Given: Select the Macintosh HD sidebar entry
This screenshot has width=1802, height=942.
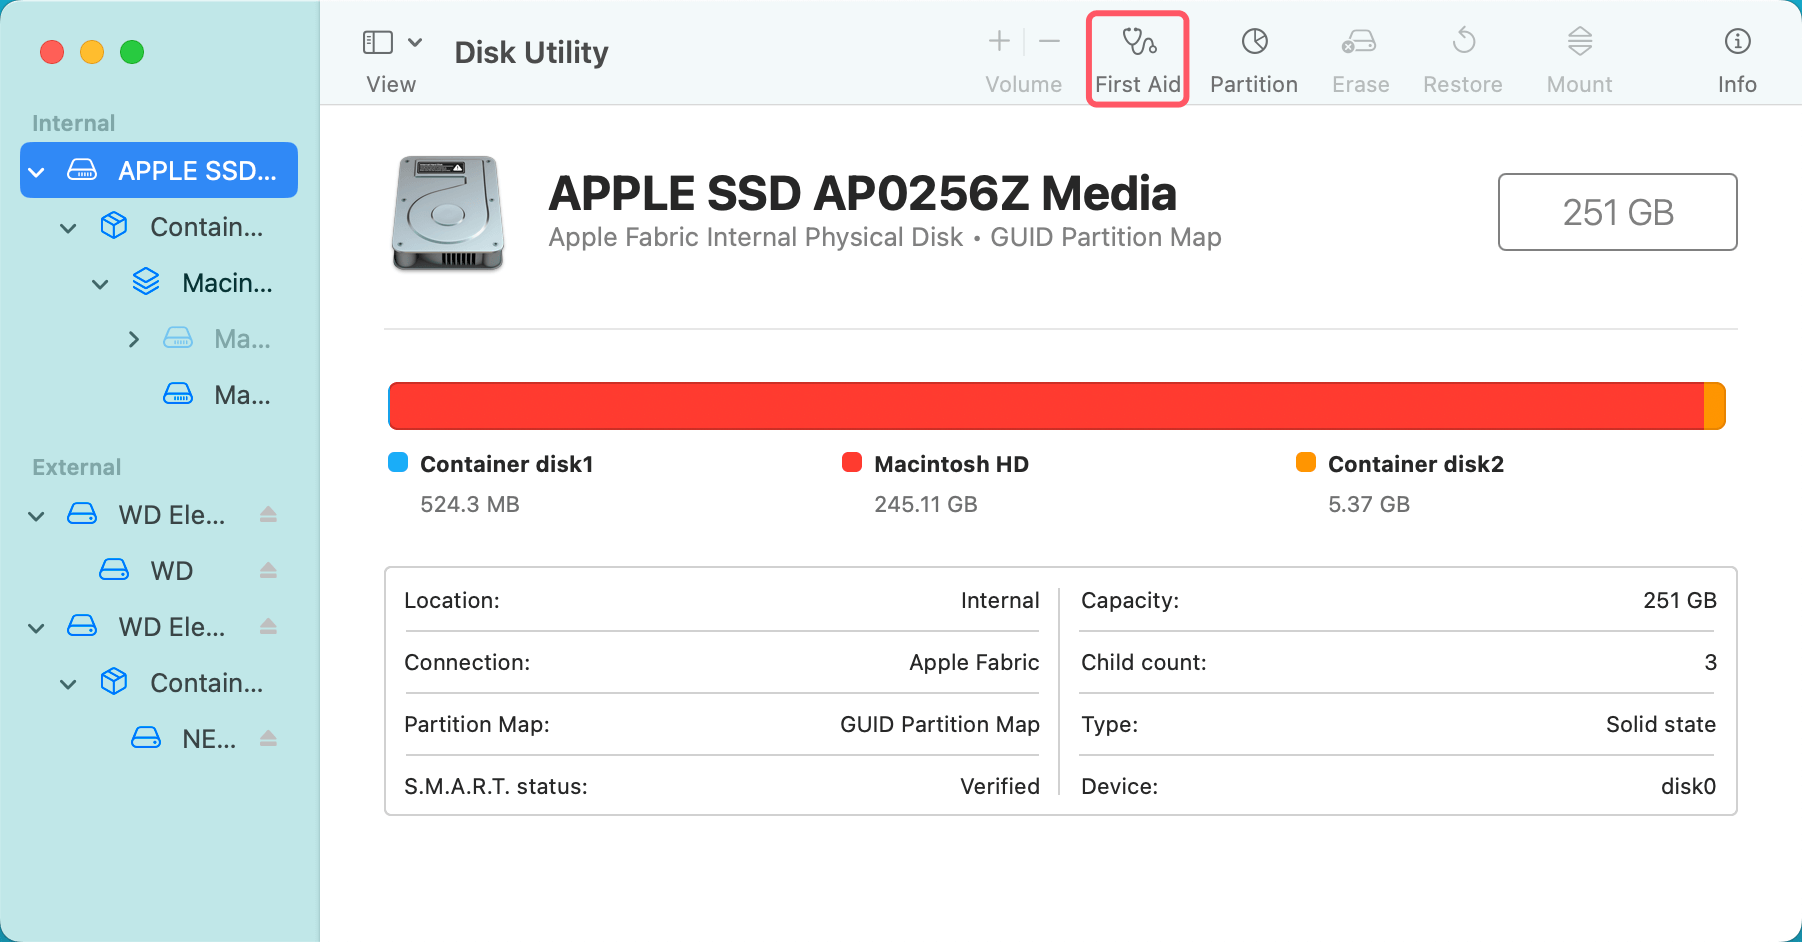Looking at the screenshot, I should coord(226,282).
